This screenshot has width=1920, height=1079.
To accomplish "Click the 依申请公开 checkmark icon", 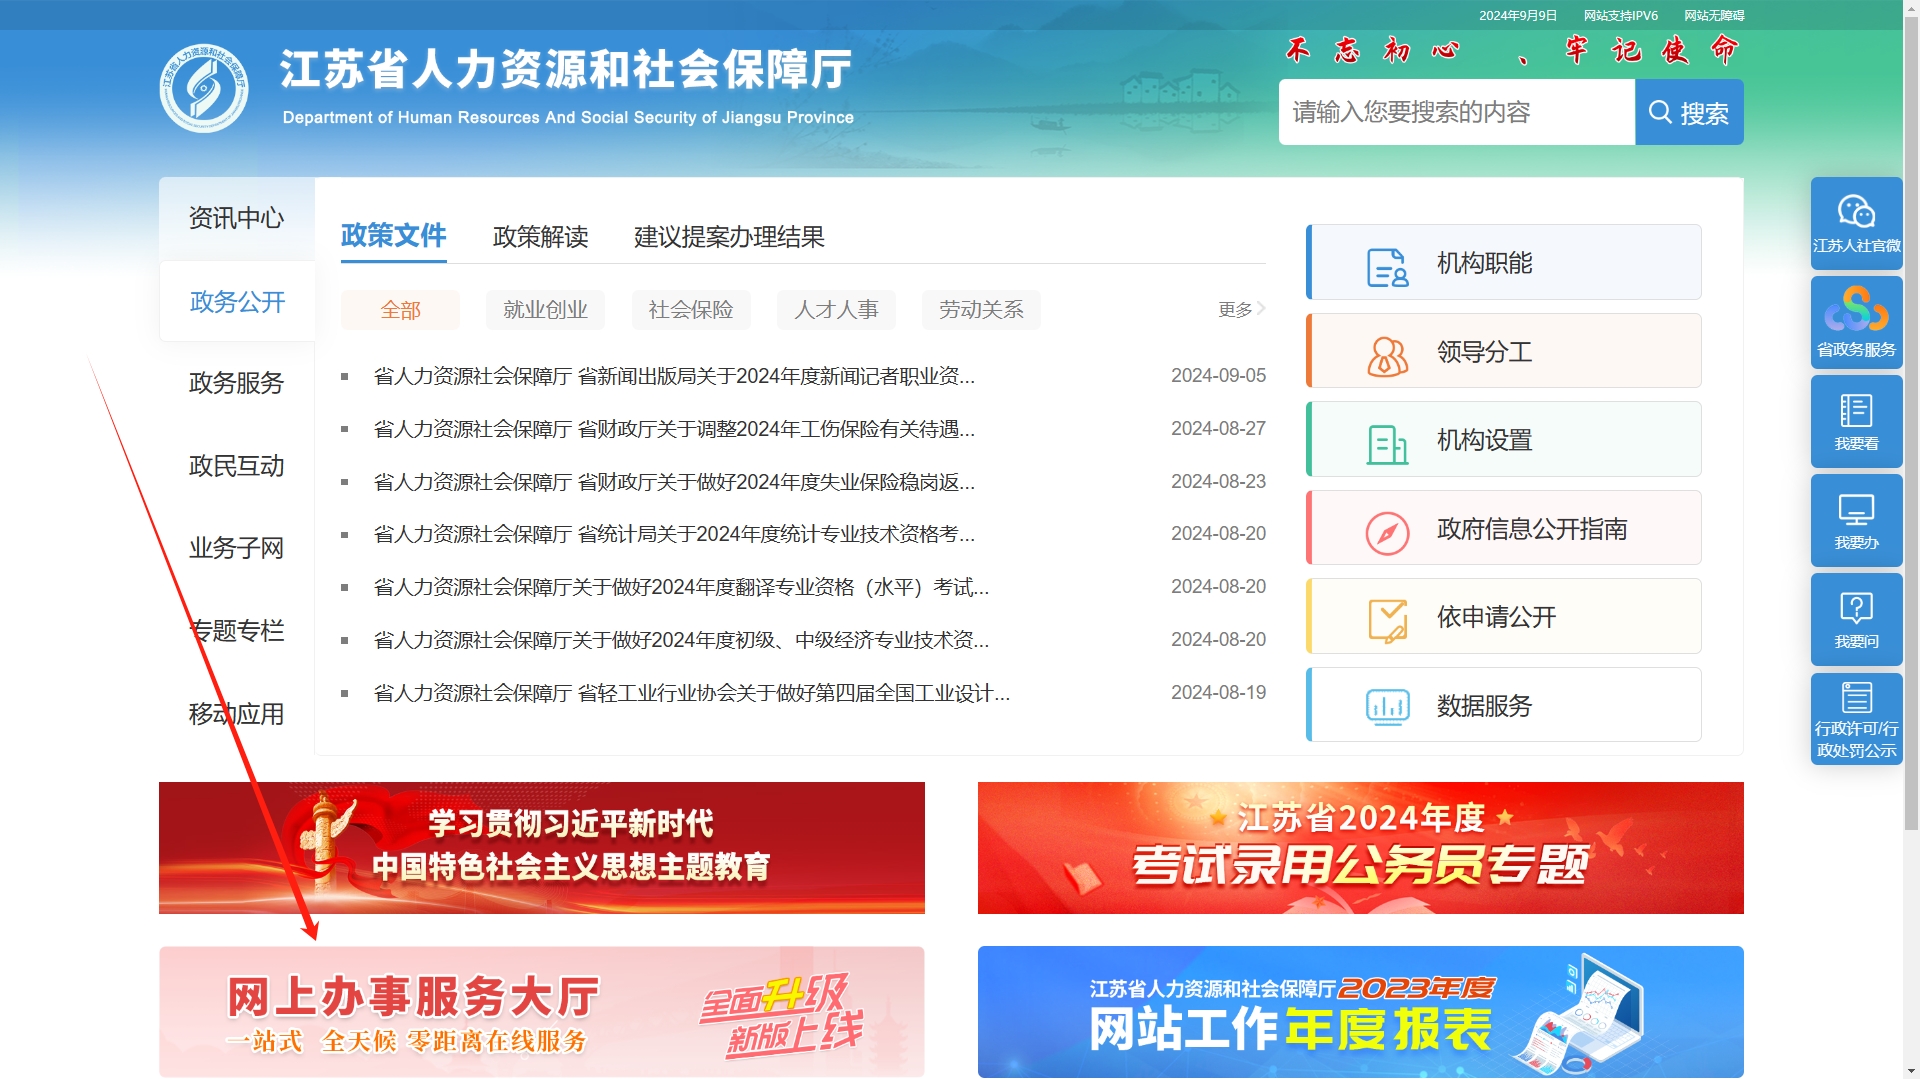I will click(x=1387, y=621).
